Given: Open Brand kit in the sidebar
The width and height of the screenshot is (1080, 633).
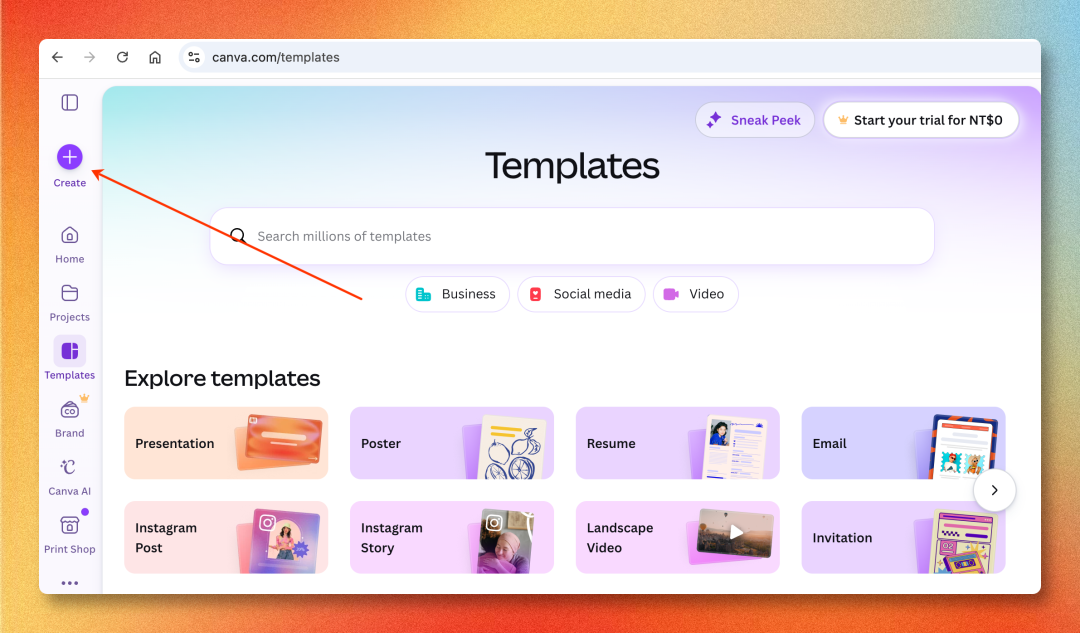Looking at the screenshot, I should (x=70, y=418).
